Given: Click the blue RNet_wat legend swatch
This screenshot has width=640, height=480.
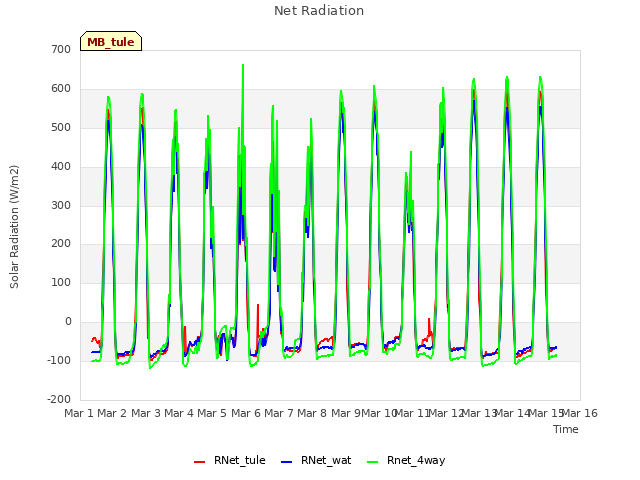Looking at the screenshot, I should pos(287,462).
